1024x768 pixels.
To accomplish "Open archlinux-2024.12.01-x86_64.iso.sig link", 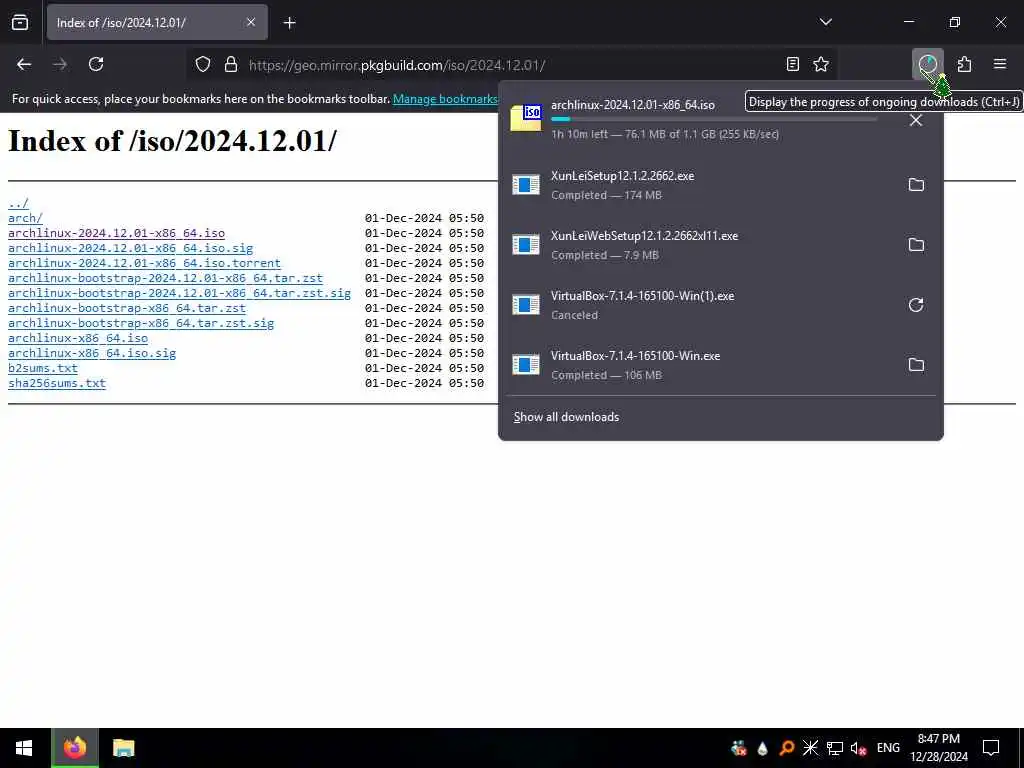I will click(x=131, y=248).
